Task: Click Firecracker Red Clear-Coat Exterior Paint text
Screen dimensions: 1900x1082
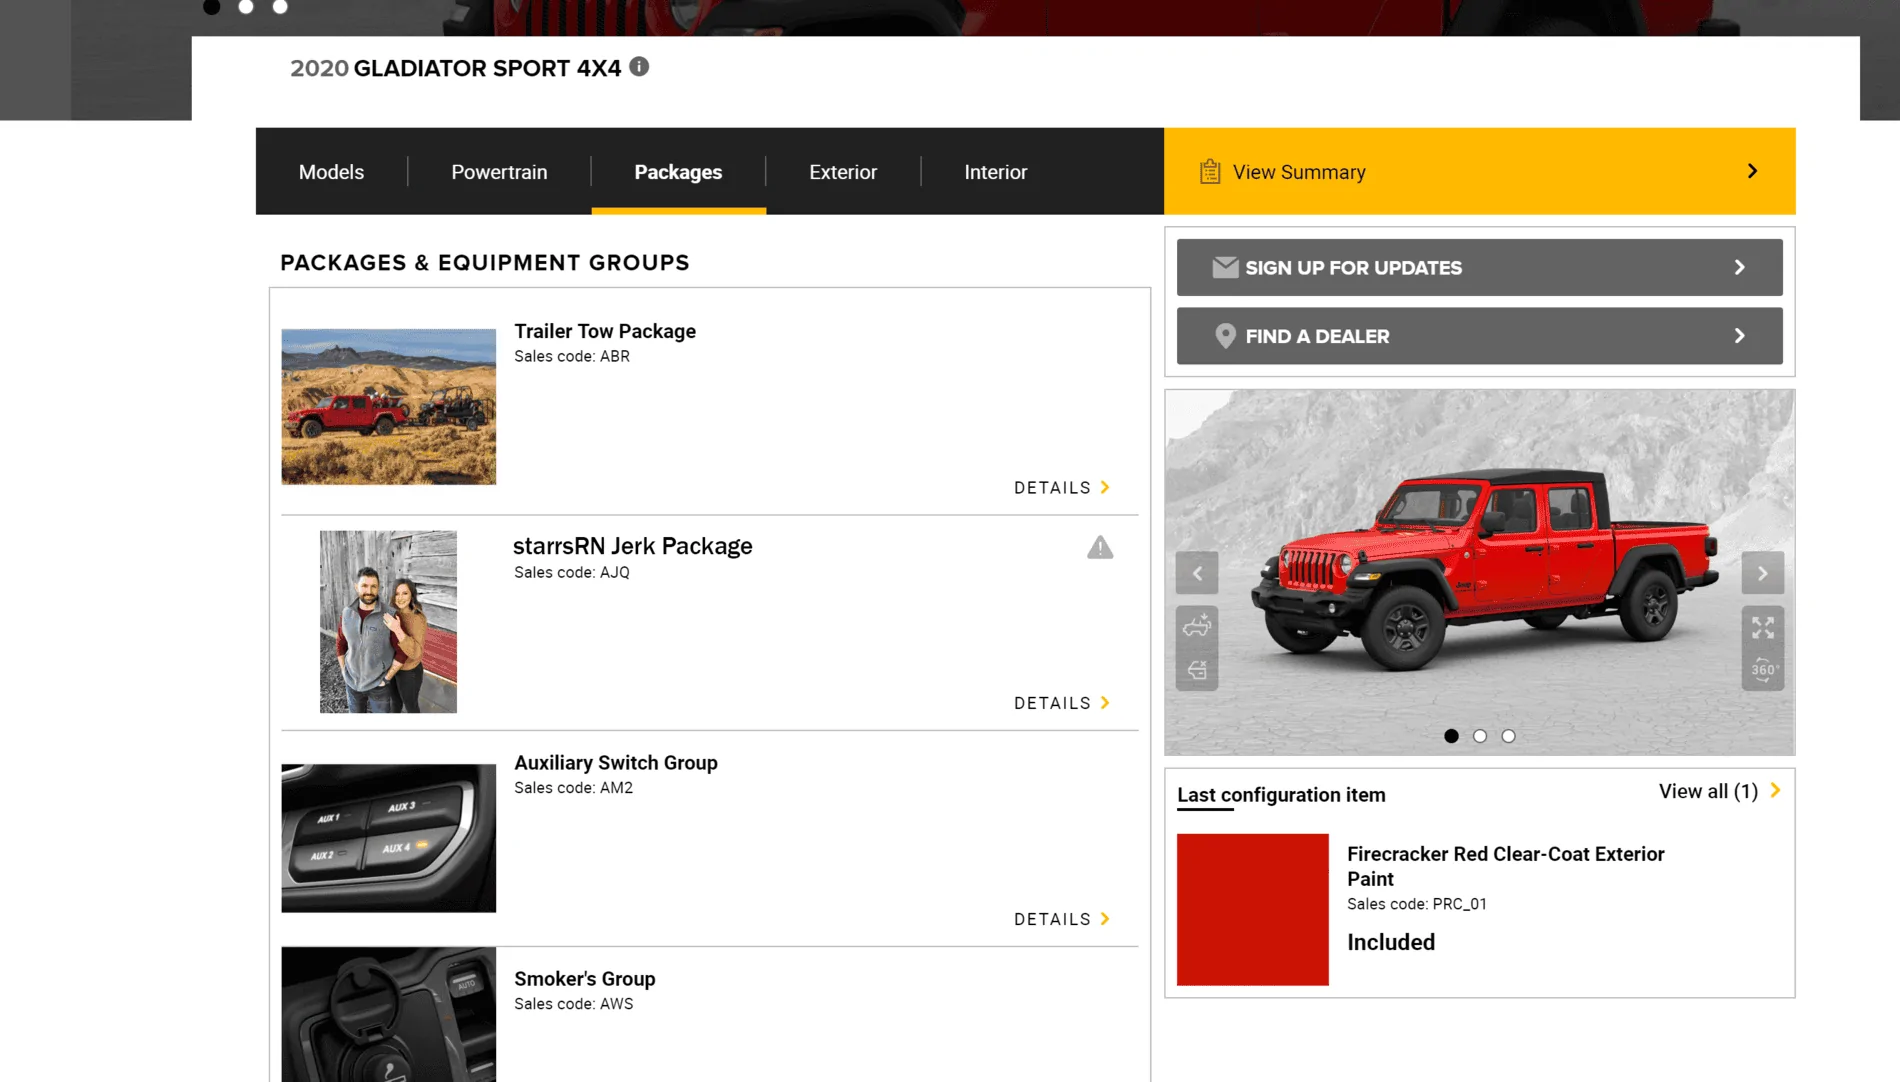Action: click(x=1505, y=866)
